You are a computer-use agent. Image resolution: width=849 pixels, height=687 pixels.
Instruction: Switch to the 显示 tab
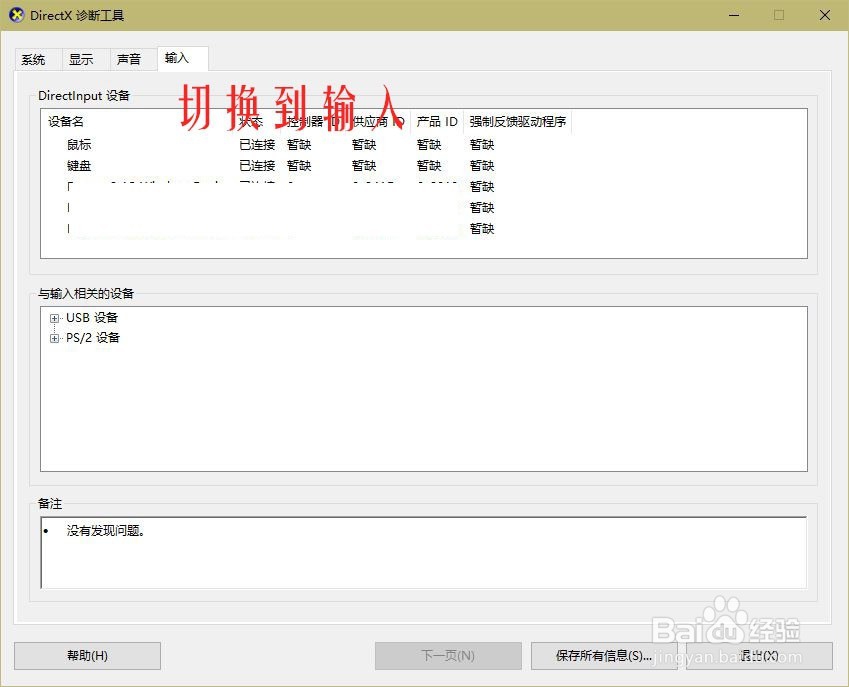pyautogui.click(x=83, y=59)
